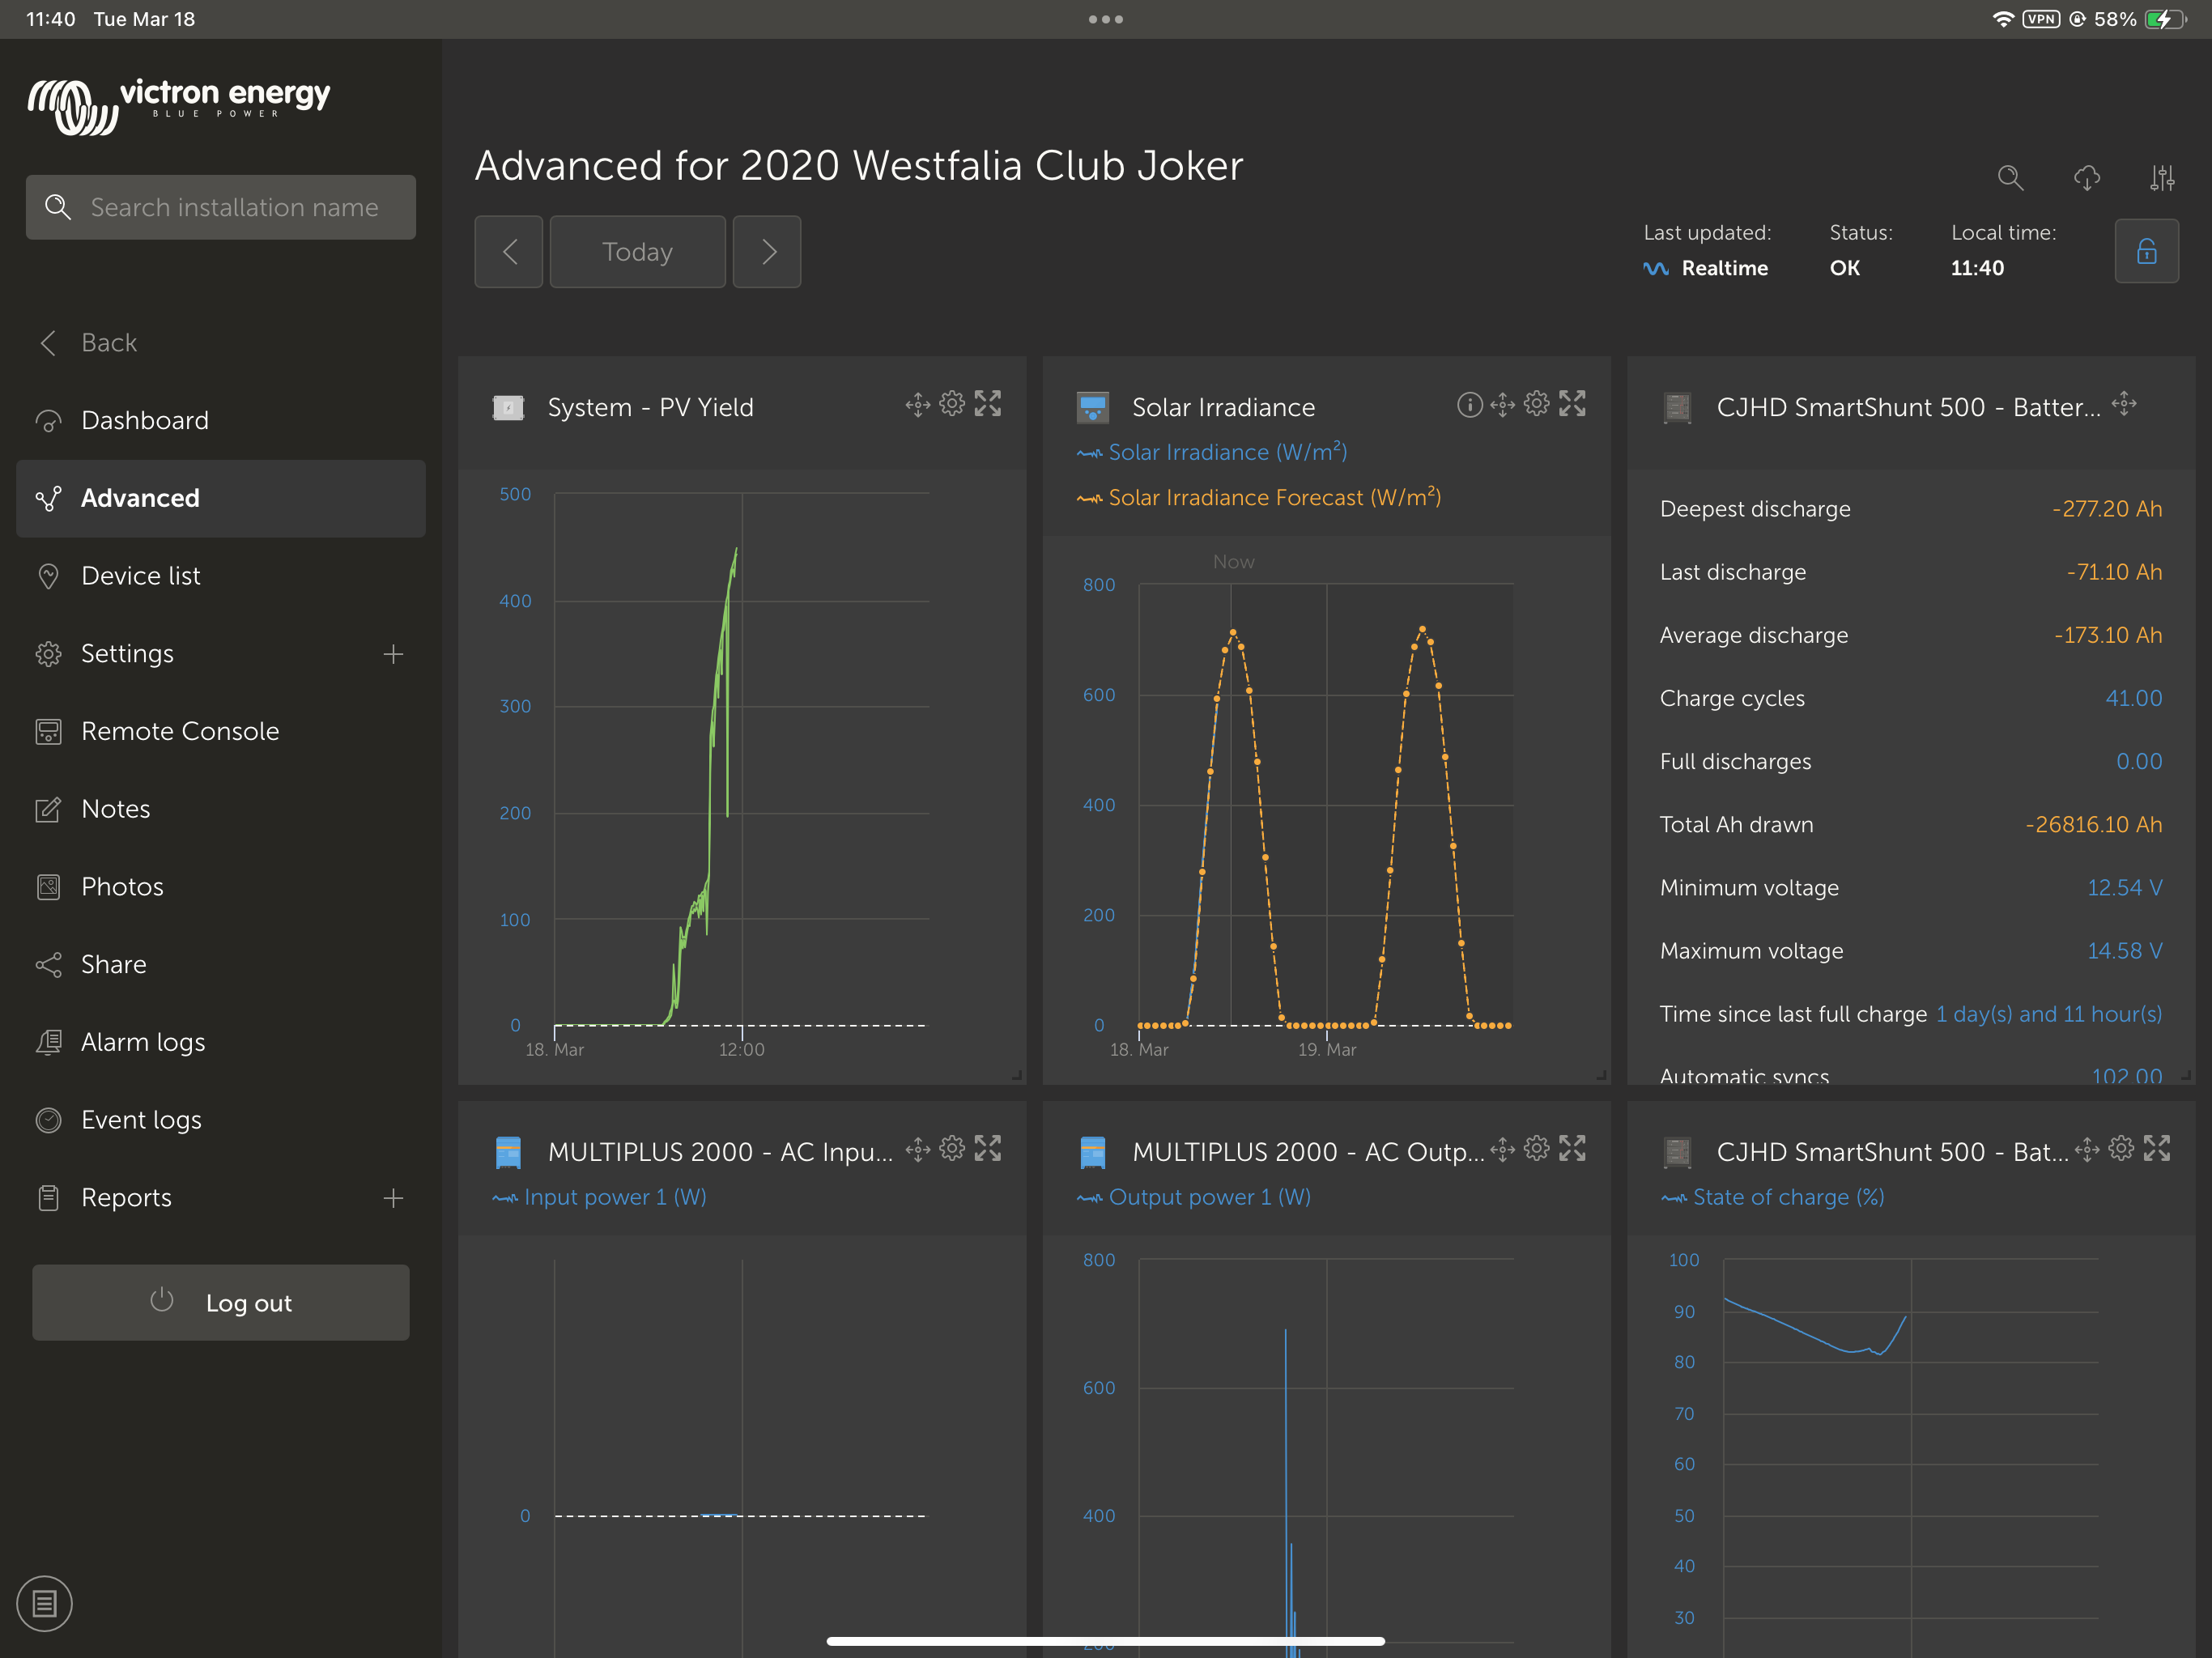Expand MULTIPLUS AC Output widget fullscreen
Image resolution: width=2212 pixels, height=1658 pixels.
1573,1149
